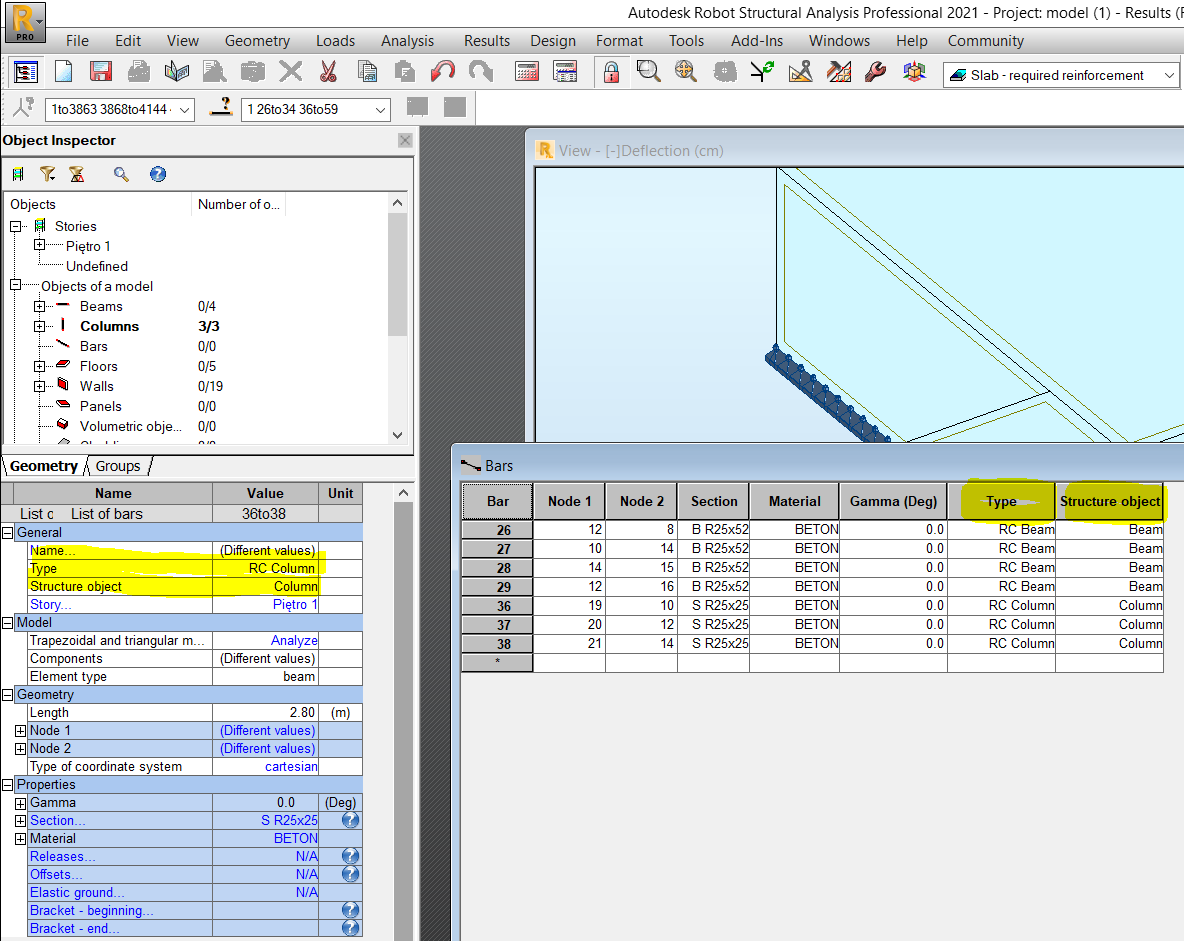1184x941 pixels.
Task: Click the search magnifier in Object Inspector toolbar
Action: point(120,173)
